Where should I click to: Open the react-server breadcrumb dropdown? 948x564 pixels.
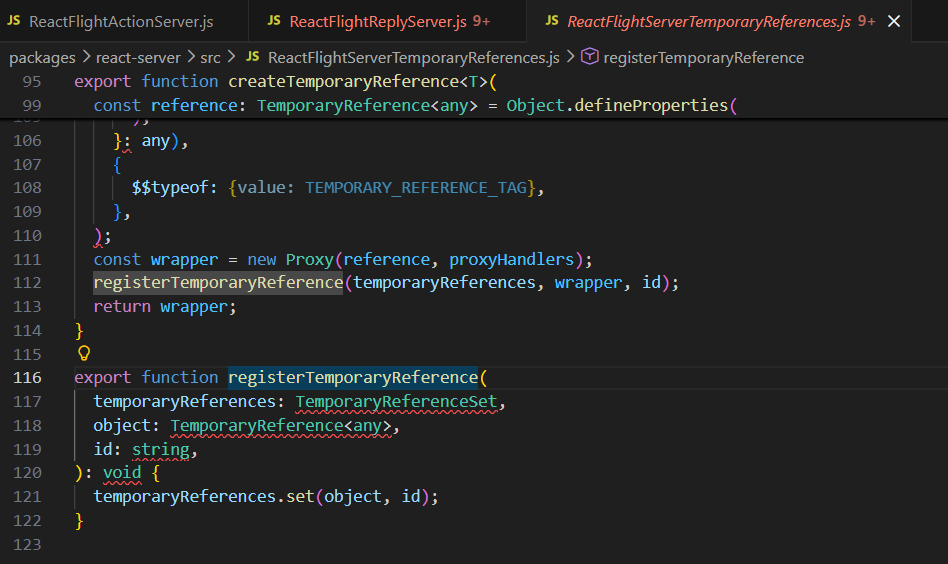coord(139,58)
